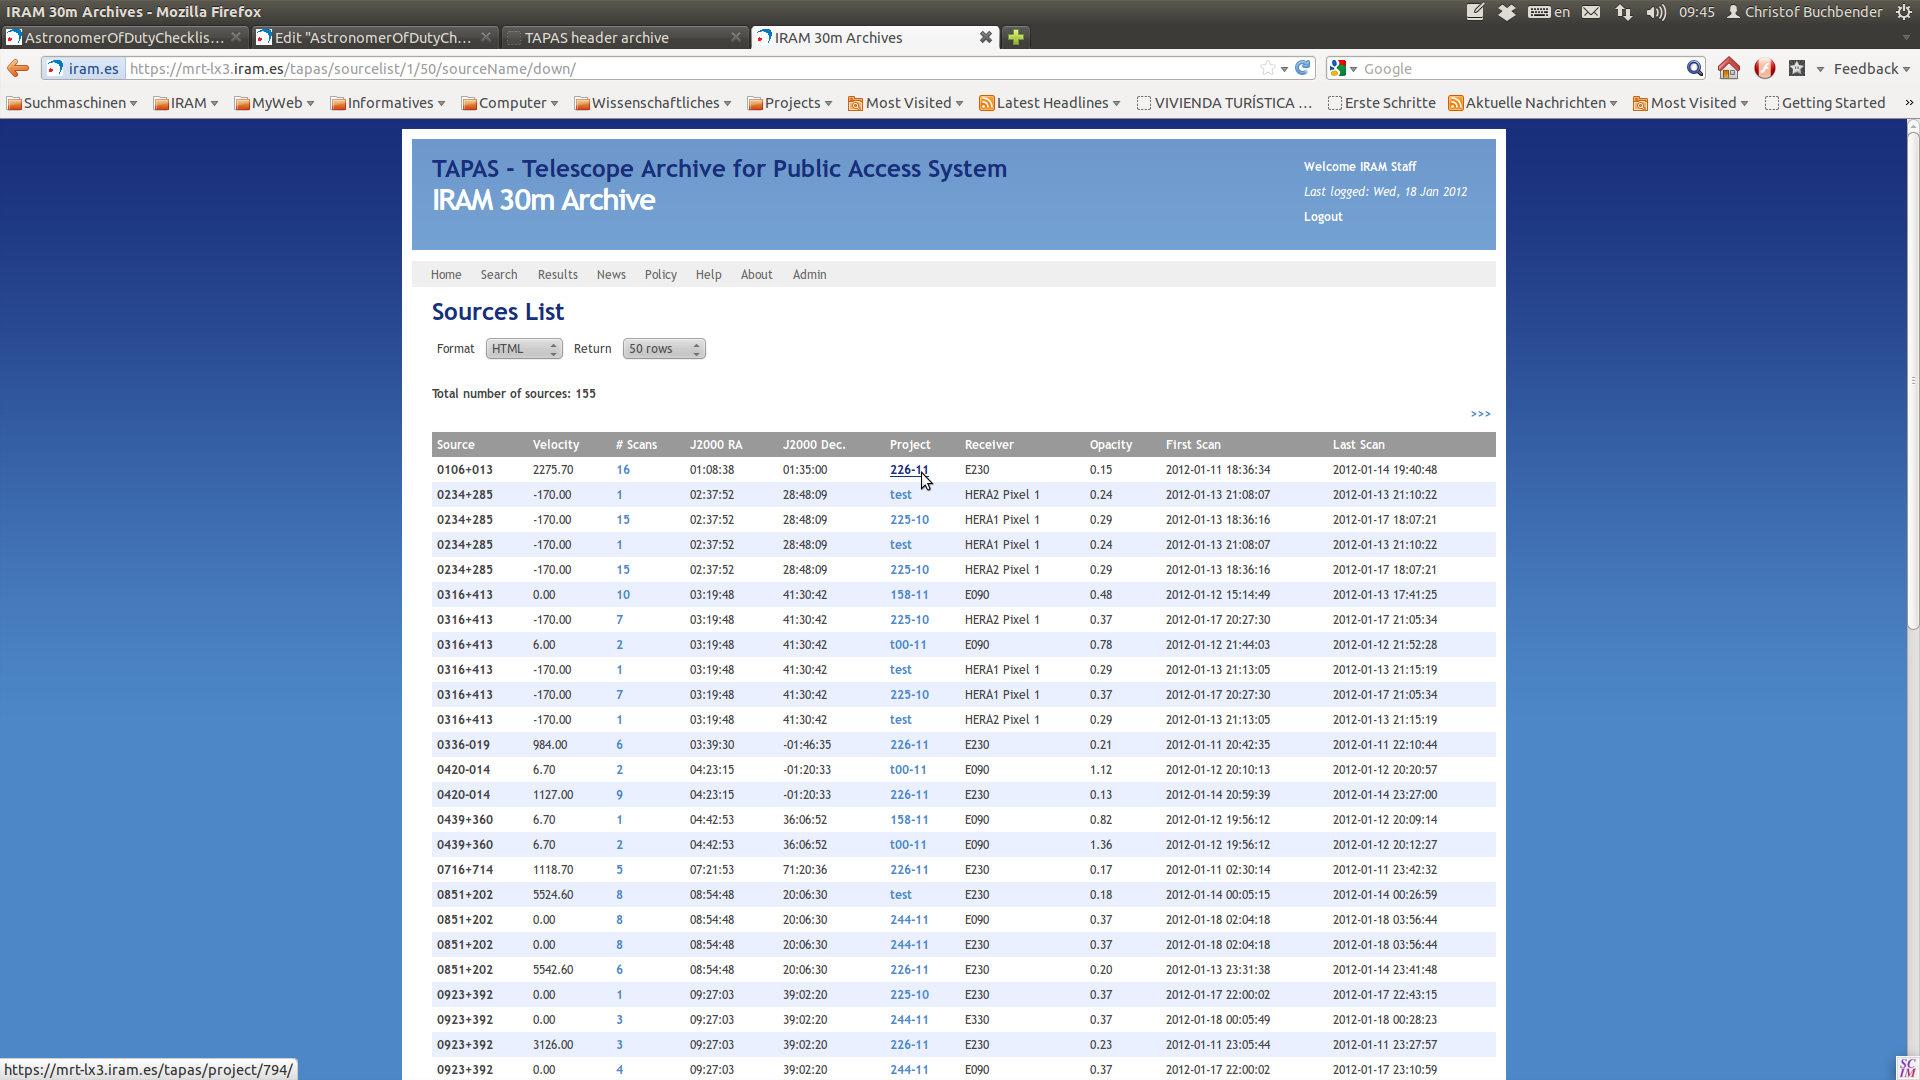Open the Dropbox indicator in system tray
The height and width of the screenshot is (1080, 1920).
pyautogui.click(x=1506, y=12)
